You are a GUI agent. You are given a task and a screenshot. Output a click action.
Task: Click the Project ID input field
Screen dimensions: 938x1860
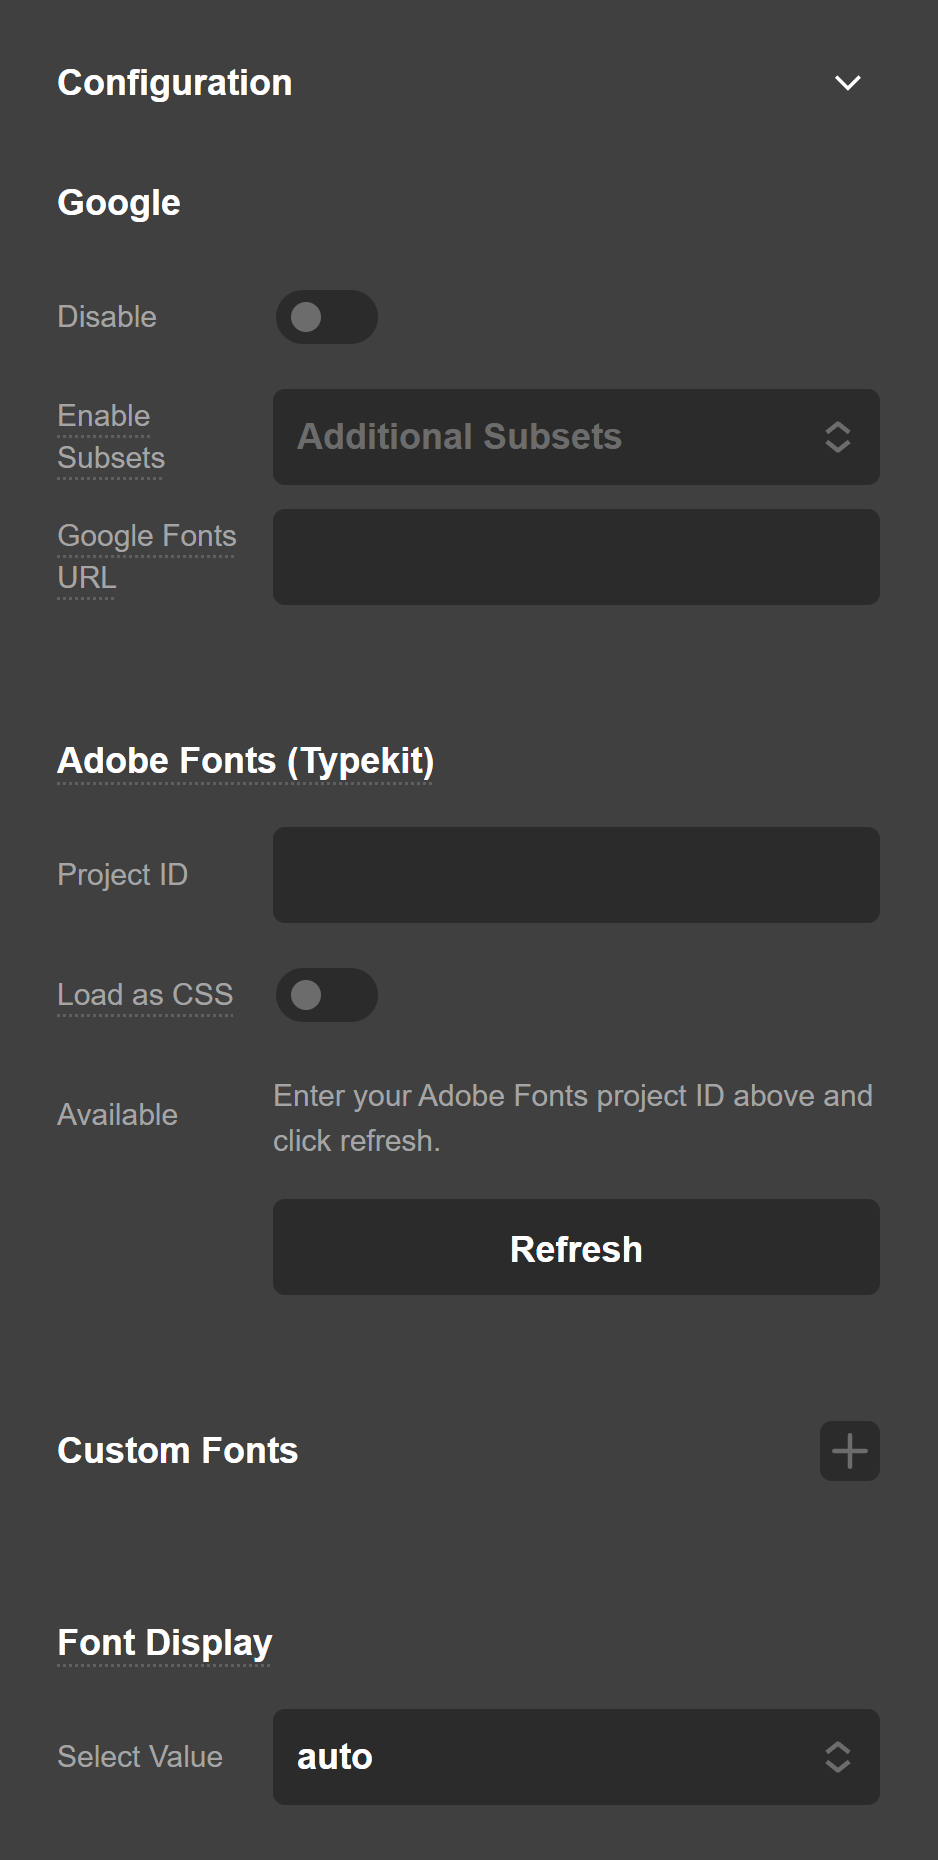(576, 875)
